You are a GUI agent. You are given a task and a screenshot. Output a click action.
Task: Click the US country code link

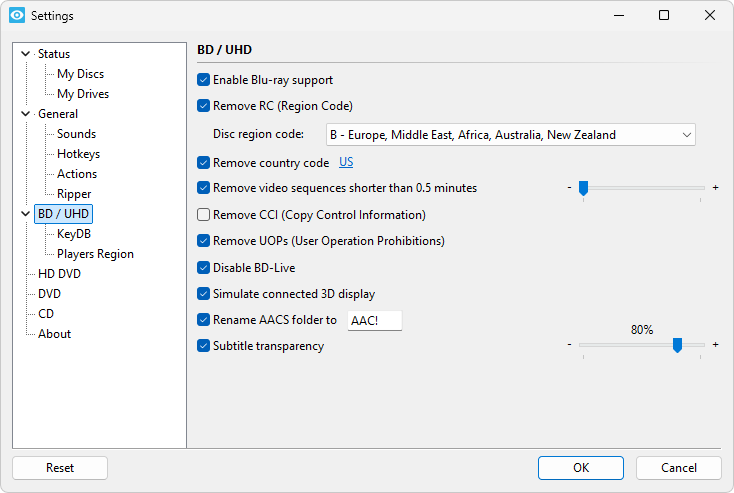pyautogui.click(x=346, y=162)
